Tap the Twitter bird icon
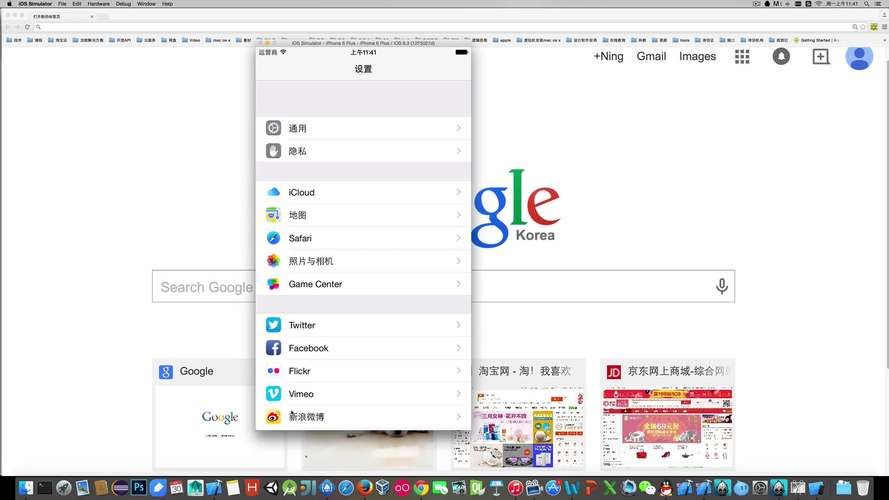Viewport: 889px width, 500px height. point(273,325)
